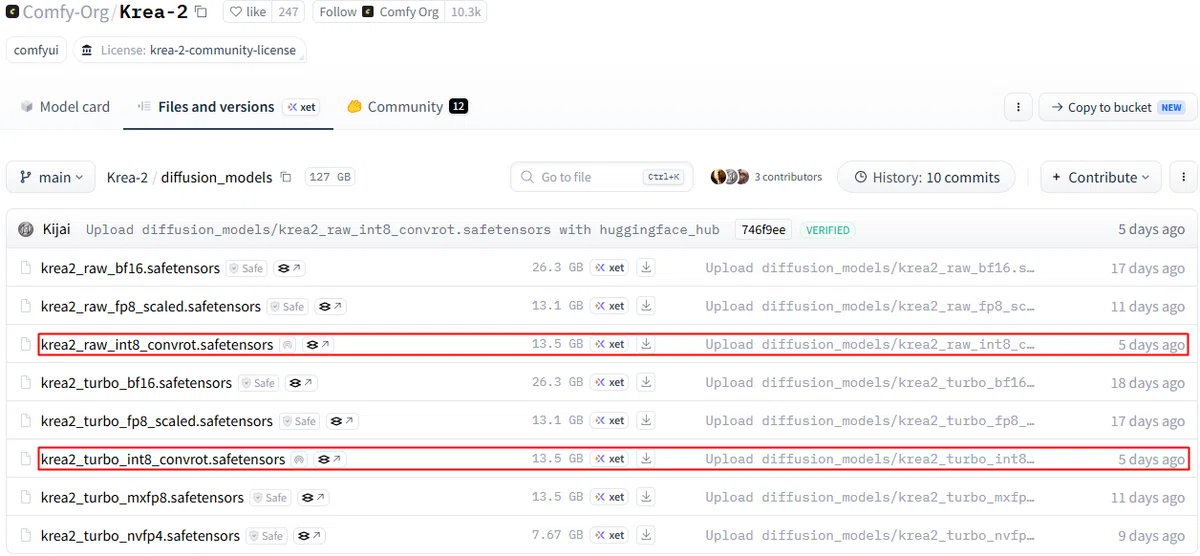Open the three-dot menu next to Contribute
The image size is (1200, 556).
click(x=1184, y=177)
